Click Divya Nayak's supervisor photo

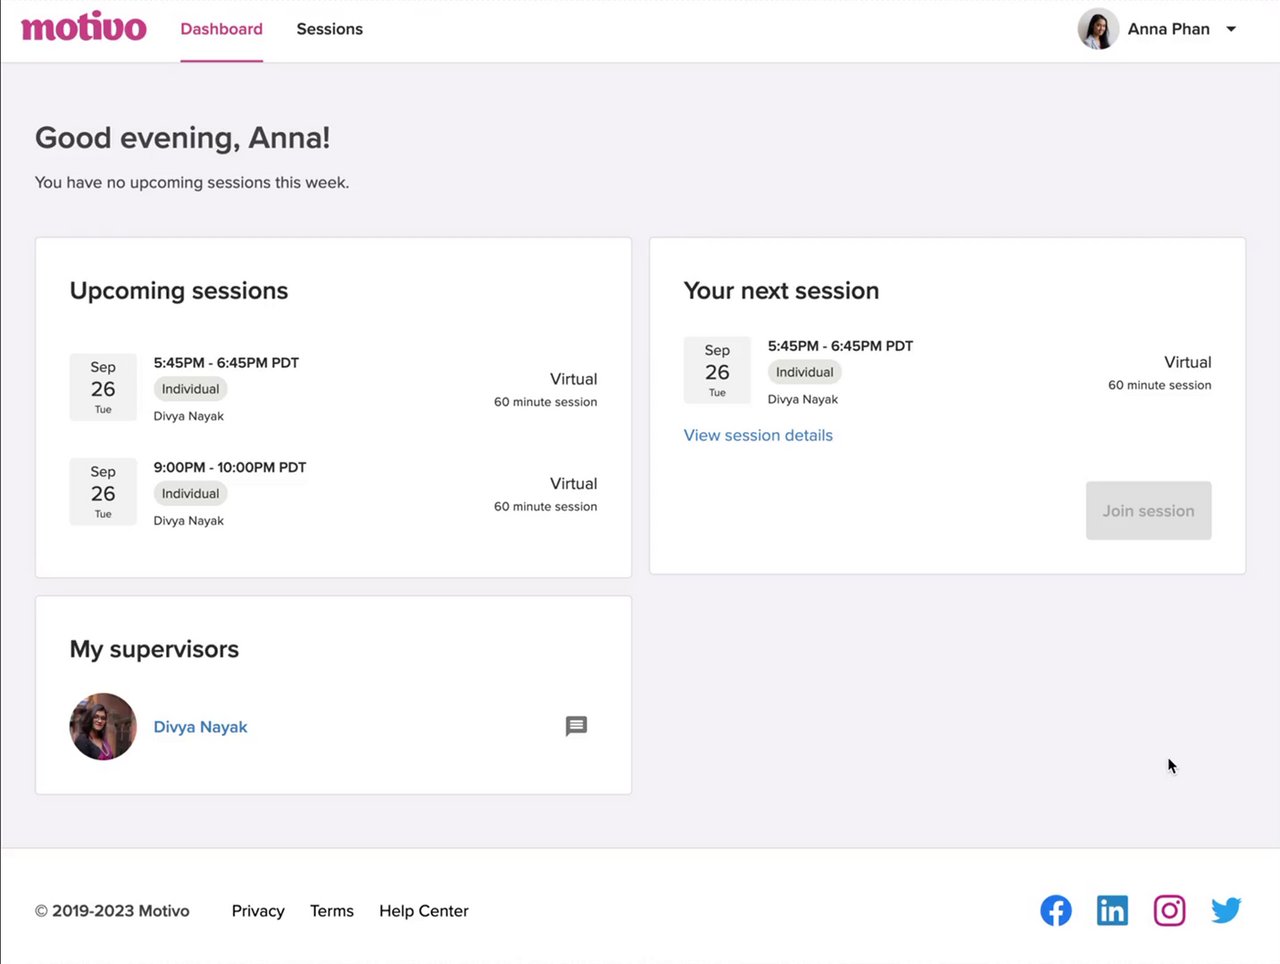(x=103, y=726)
